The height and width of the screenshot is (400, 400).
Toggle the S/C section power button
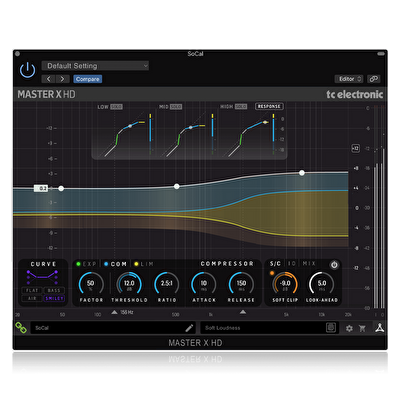click(x=334, y=265)
